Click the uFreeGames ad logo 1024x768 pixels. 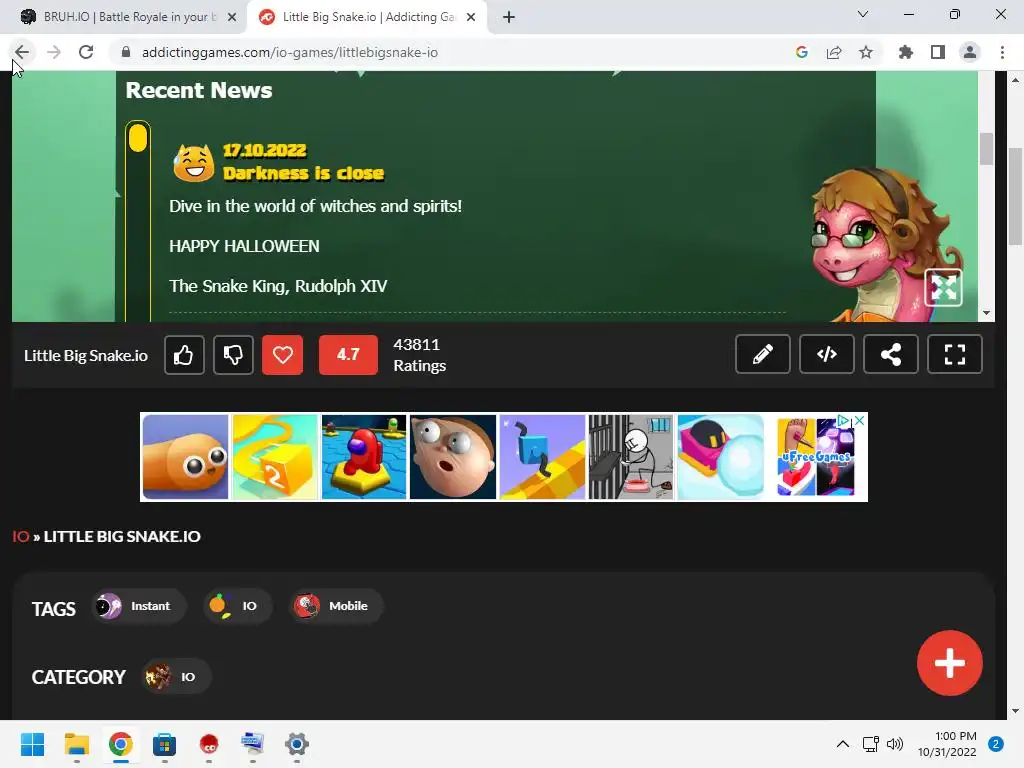[816, 457]
